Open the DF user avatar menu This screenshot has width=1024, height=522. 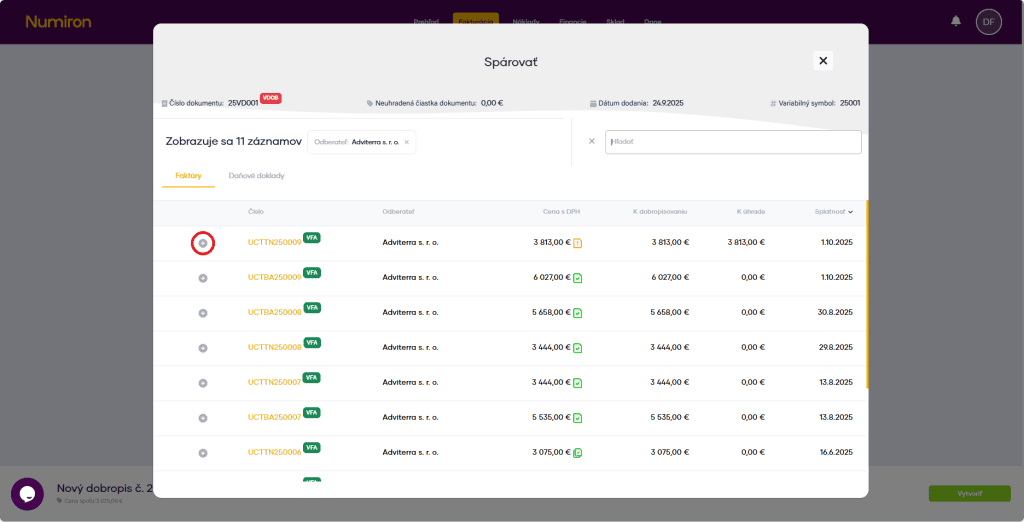point(988,21)
